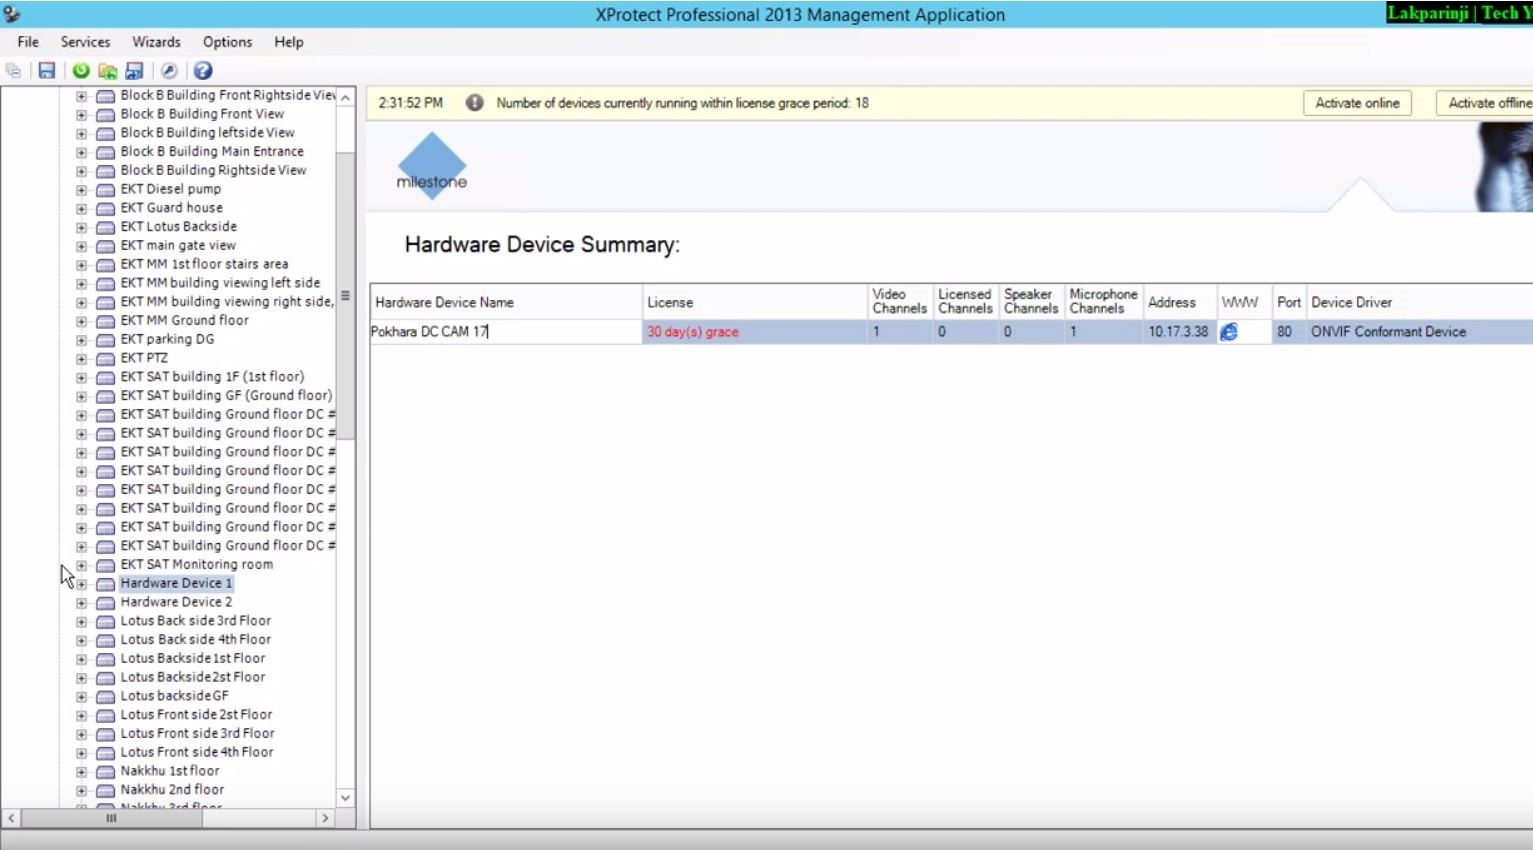Expand Lotus Back side 4th Floor node
The width and height of the screenshot is (1533, 850).
point(81,640)
